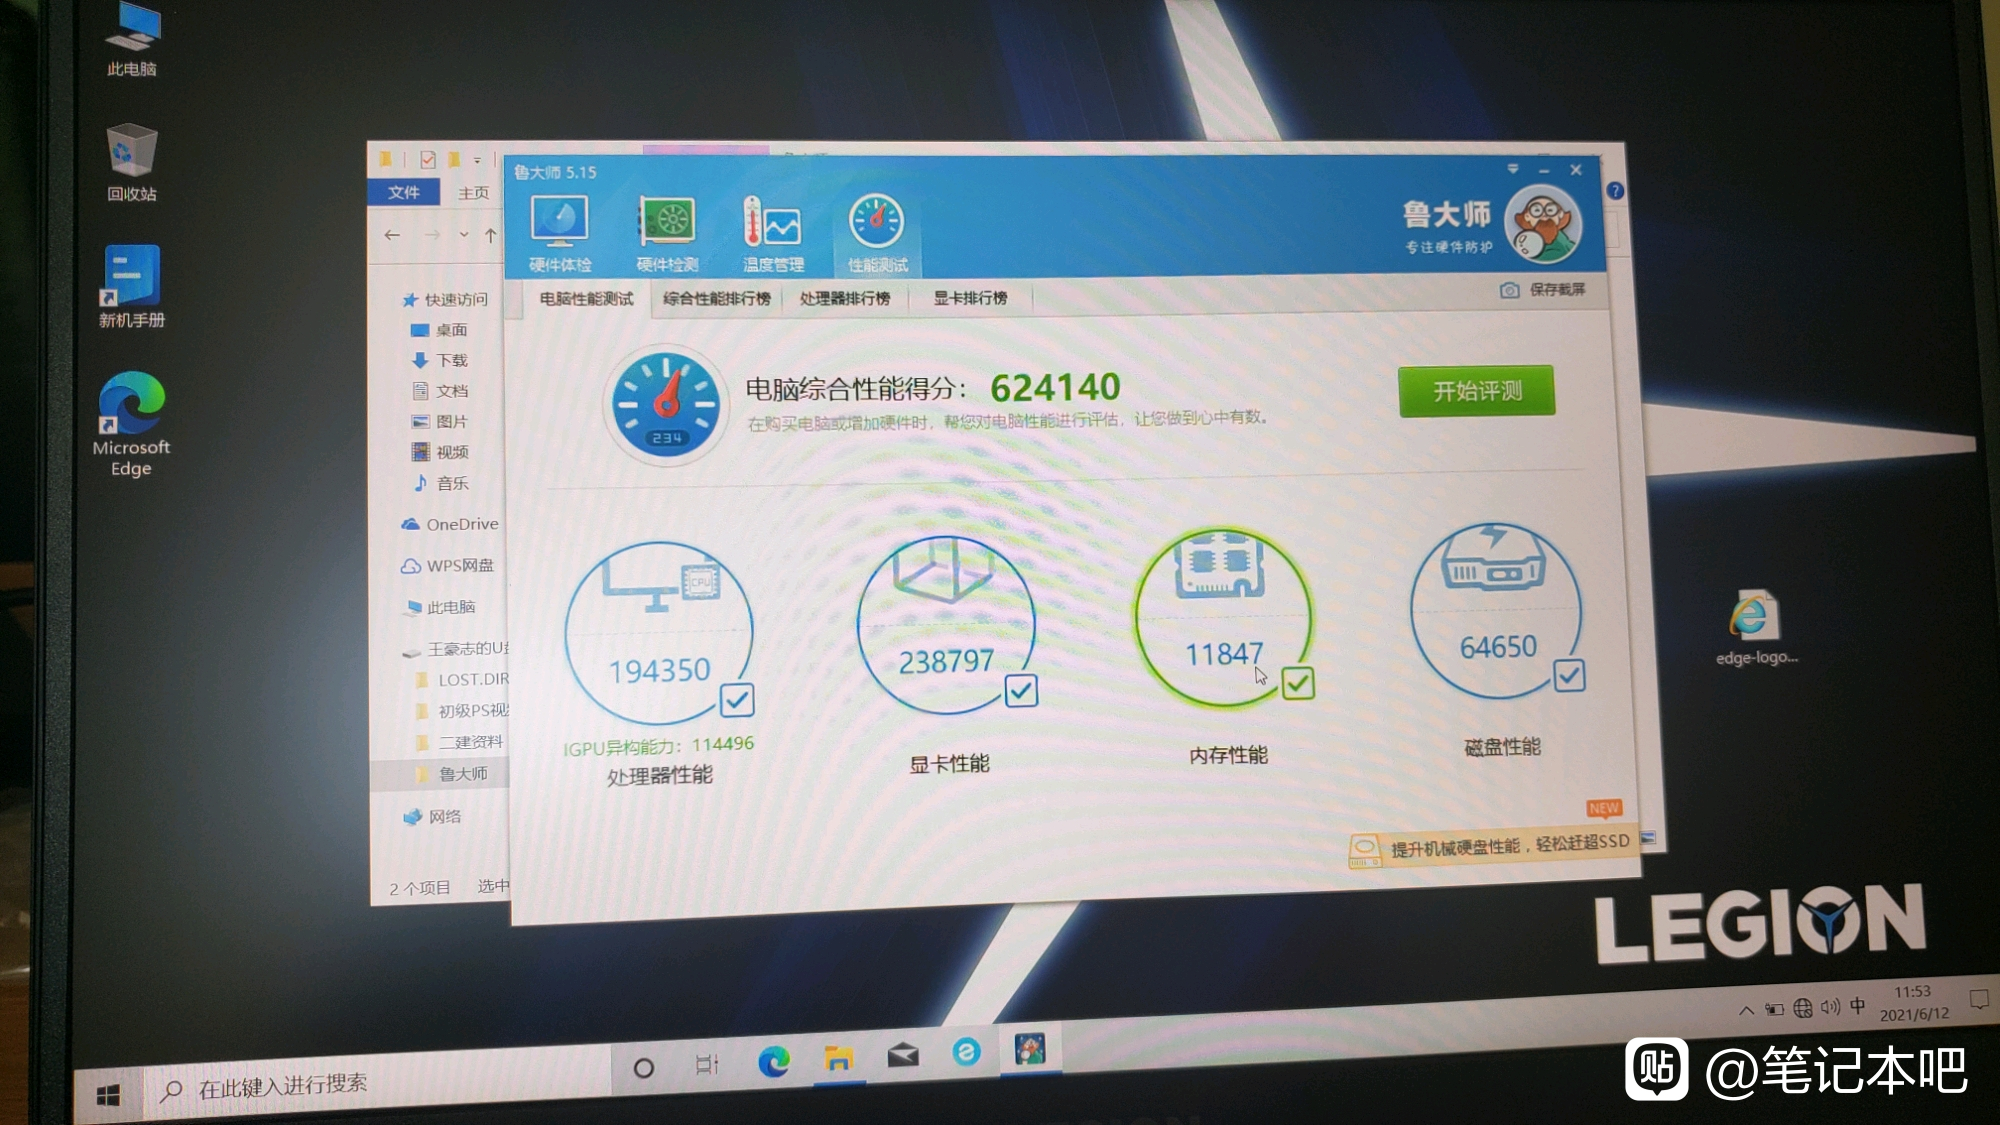
Task: Open 主页 tab in File Explorer
Action: point(473,193)
